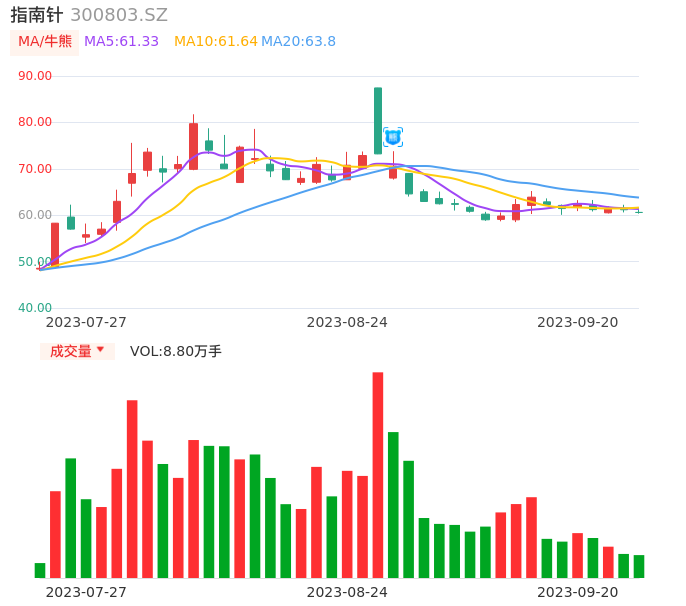Click the tall green candlestick near 88
Image resolution: width=686 pixels, height=606 pixels.
(378, 121)
